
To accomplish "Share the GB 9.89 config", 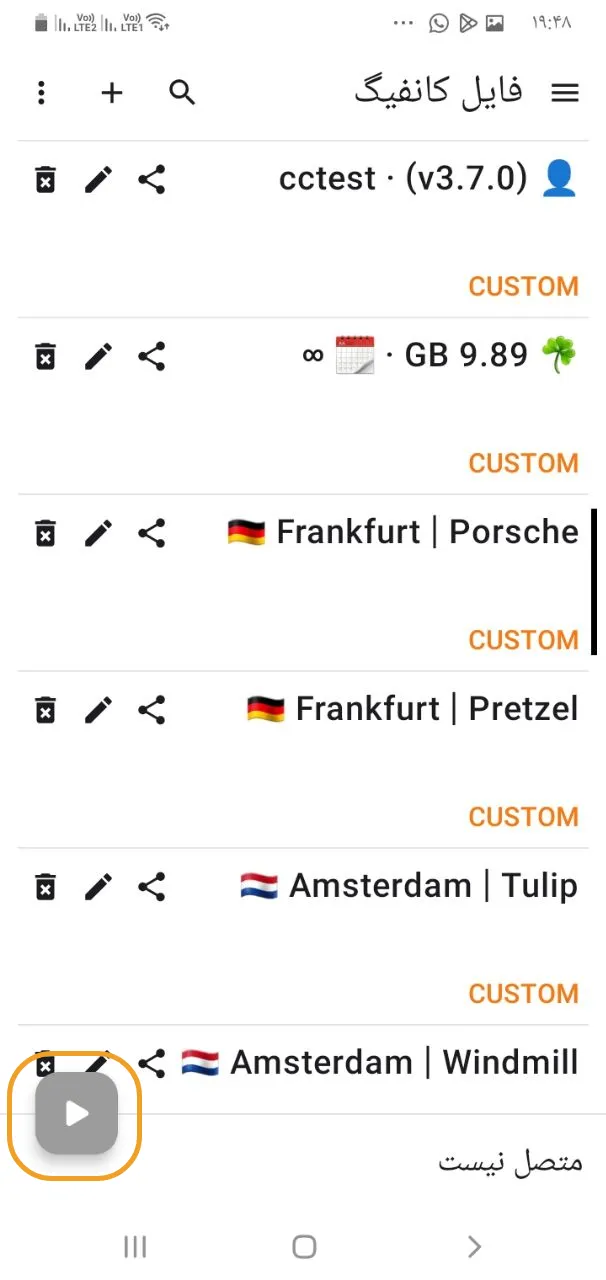I will tap(151, 356).
